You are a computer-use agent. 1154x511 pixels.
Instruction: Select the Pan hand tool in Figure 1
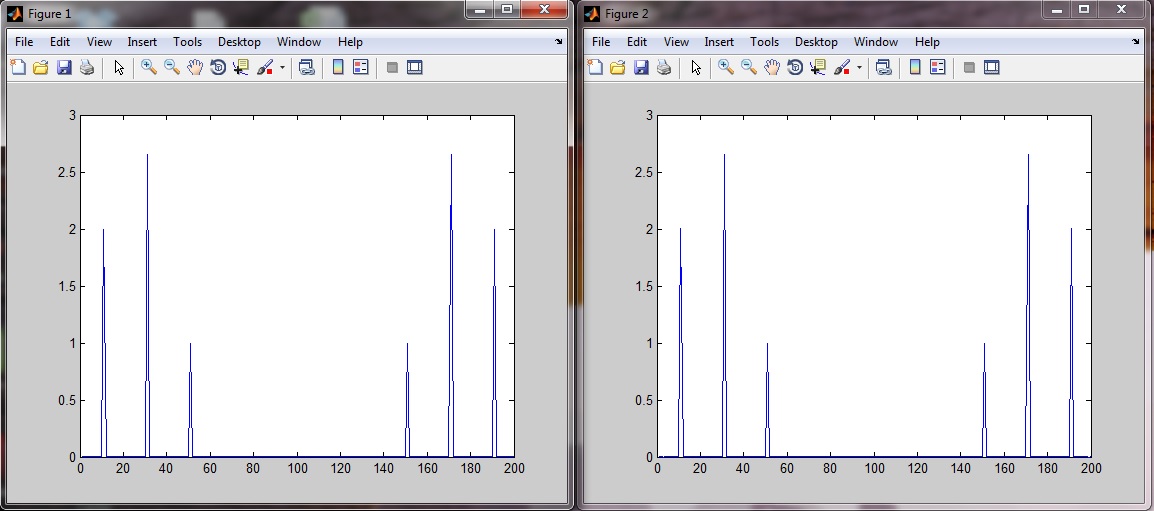click(x=195, y=68)
